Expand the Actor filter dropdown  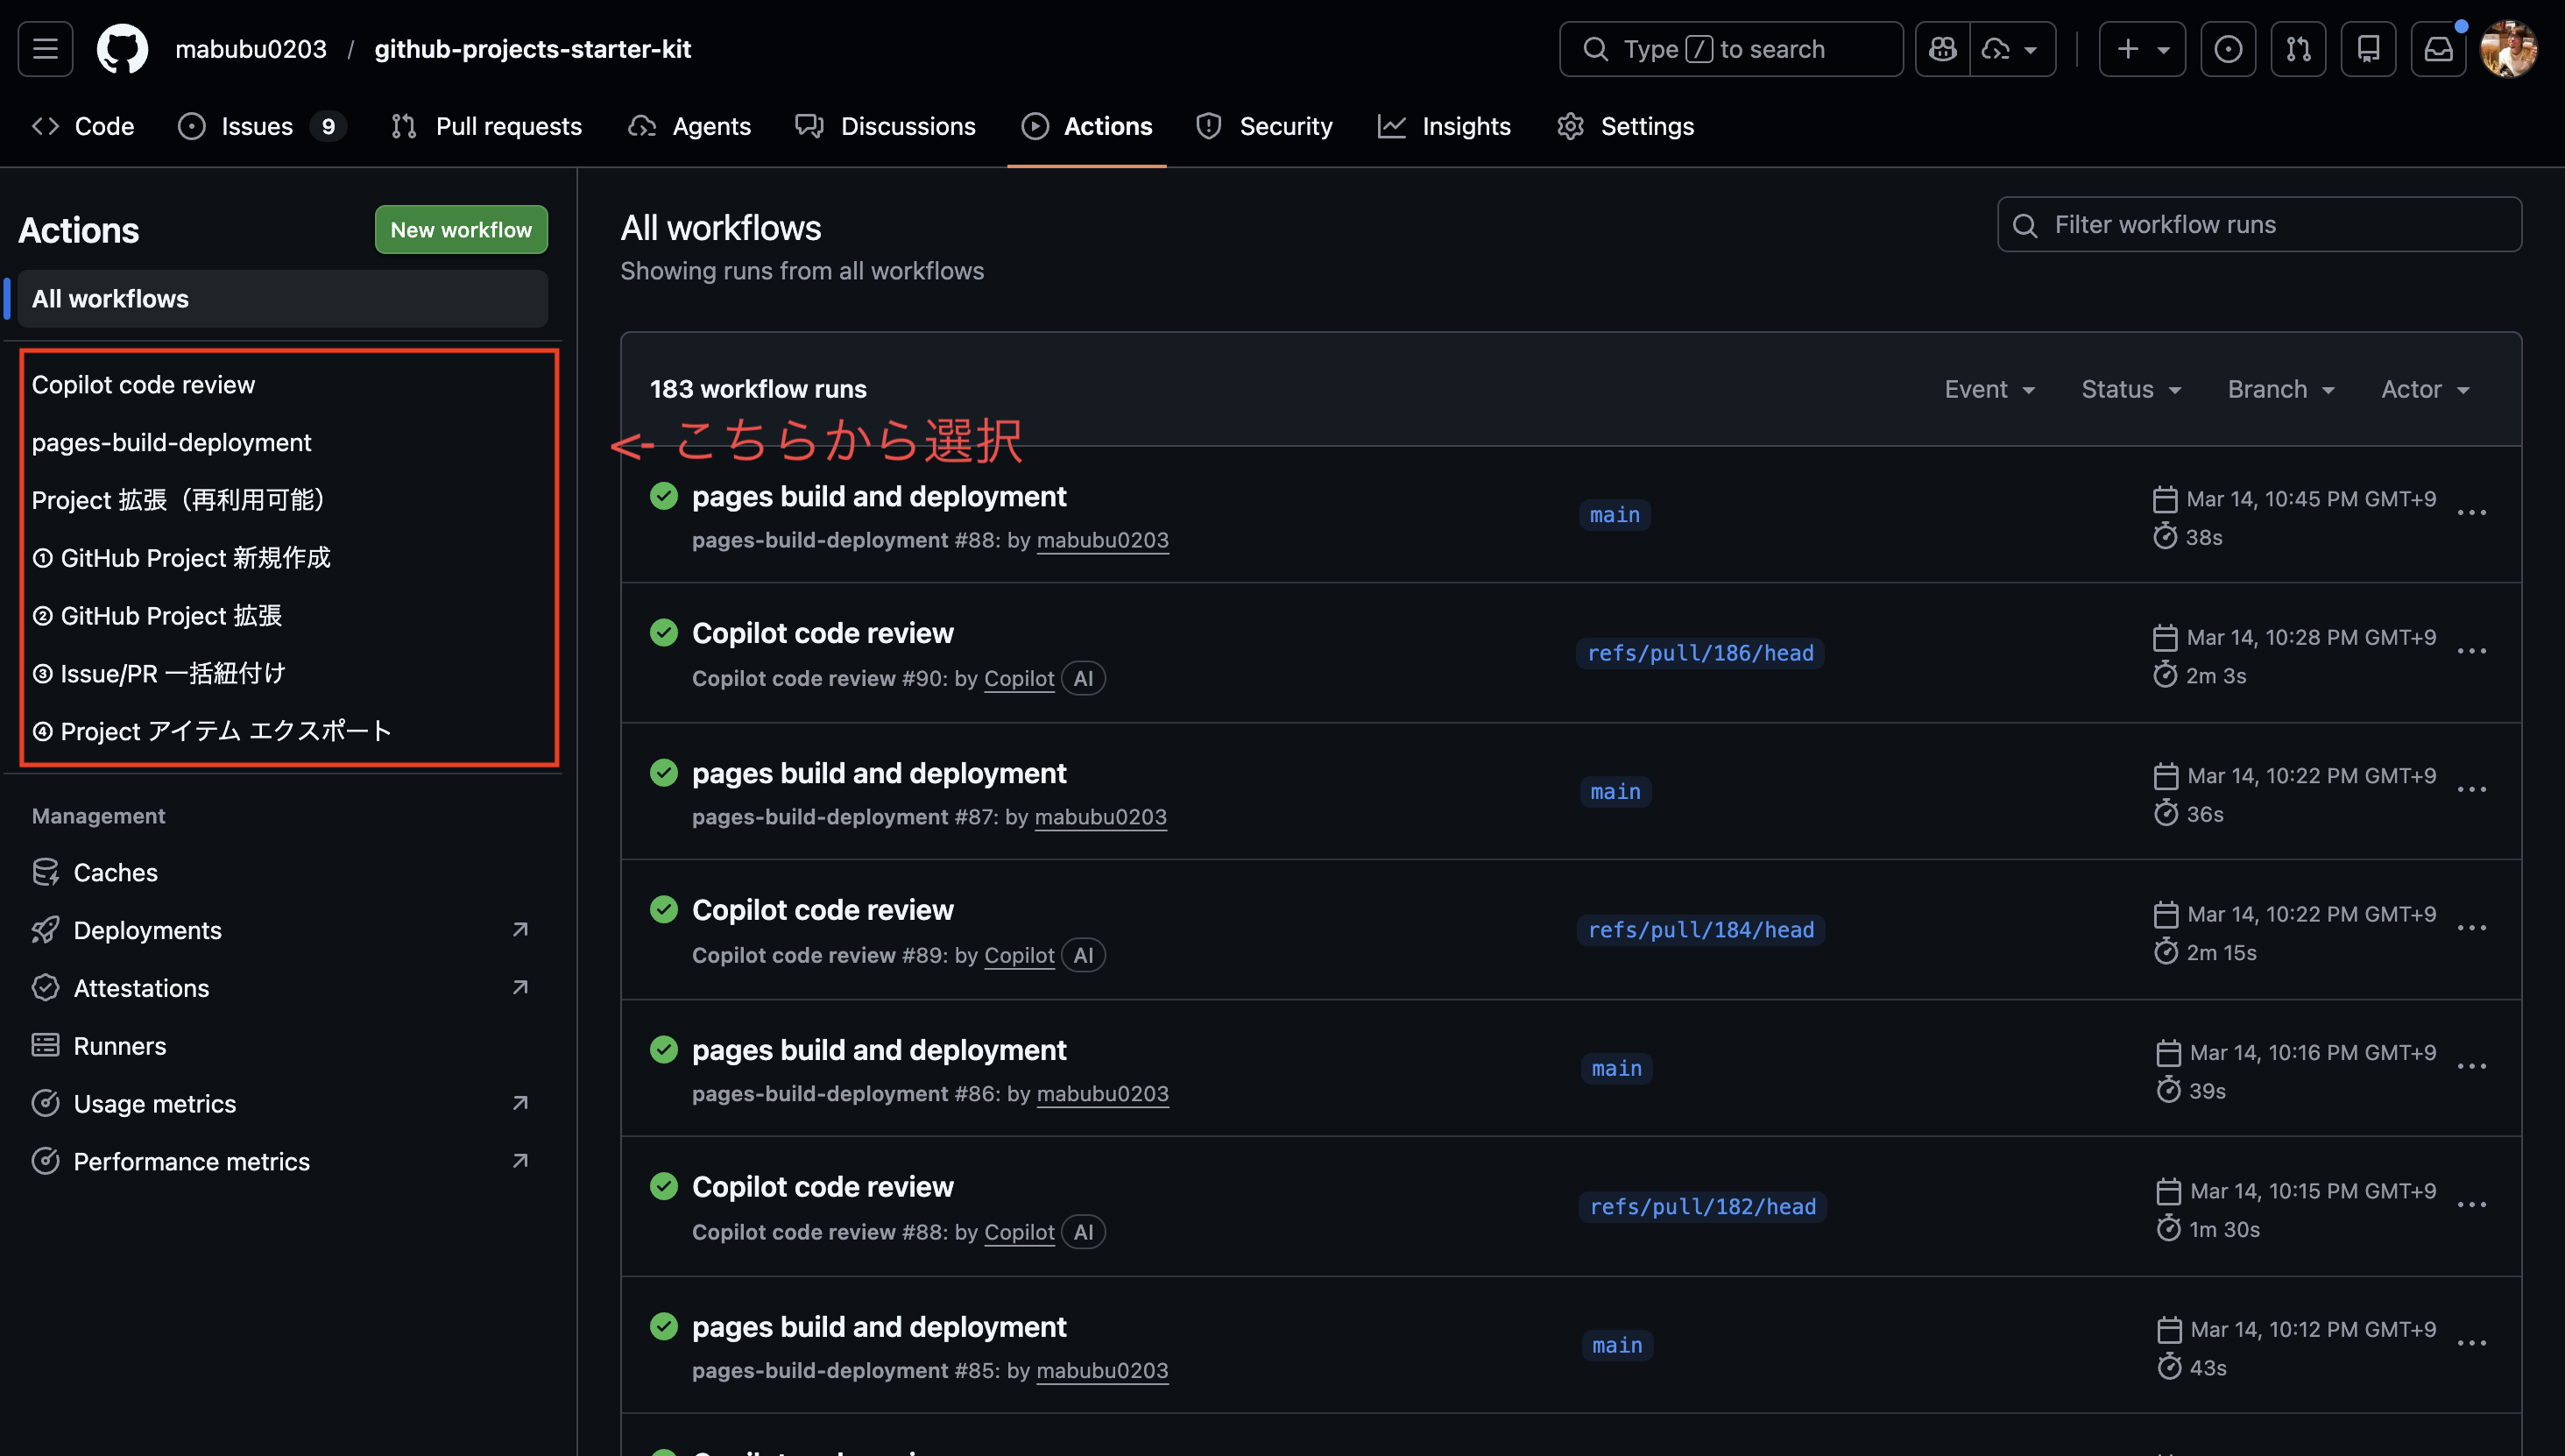2425,389
